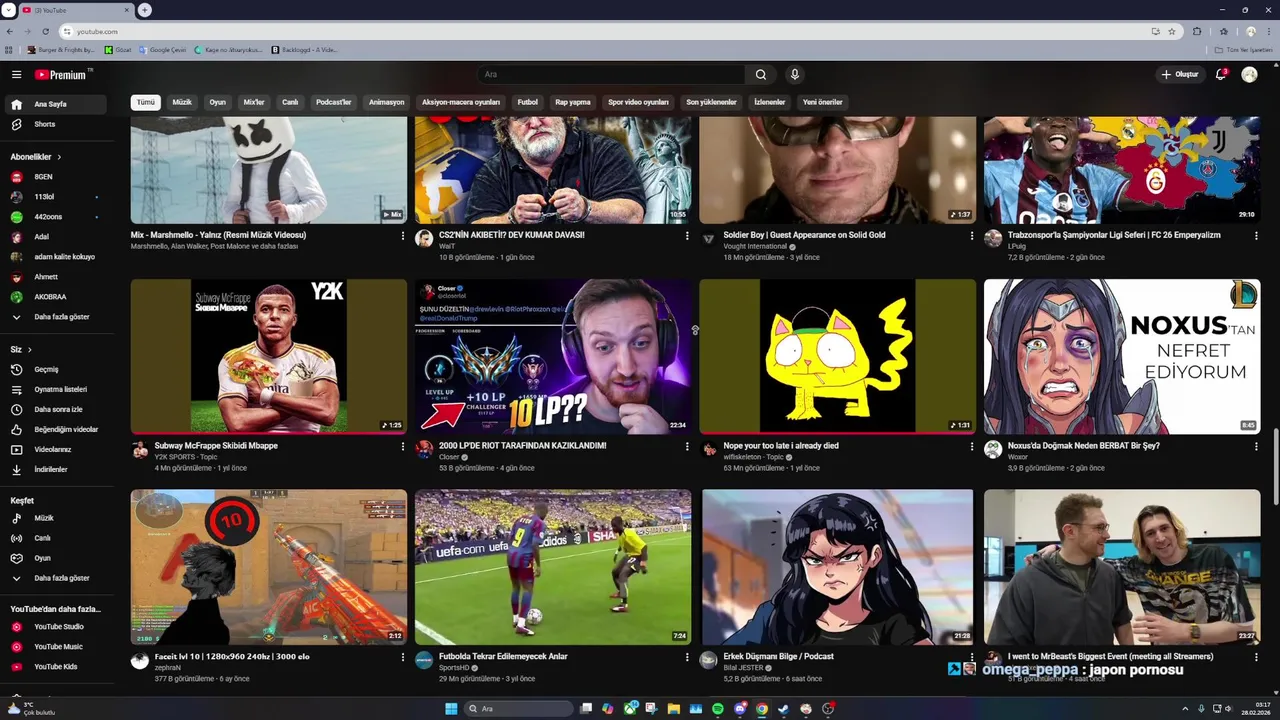This screenshot has width=1280, height=720.
Task: Select the Mix'ler filter chip
Action: [x=254, y=102]
